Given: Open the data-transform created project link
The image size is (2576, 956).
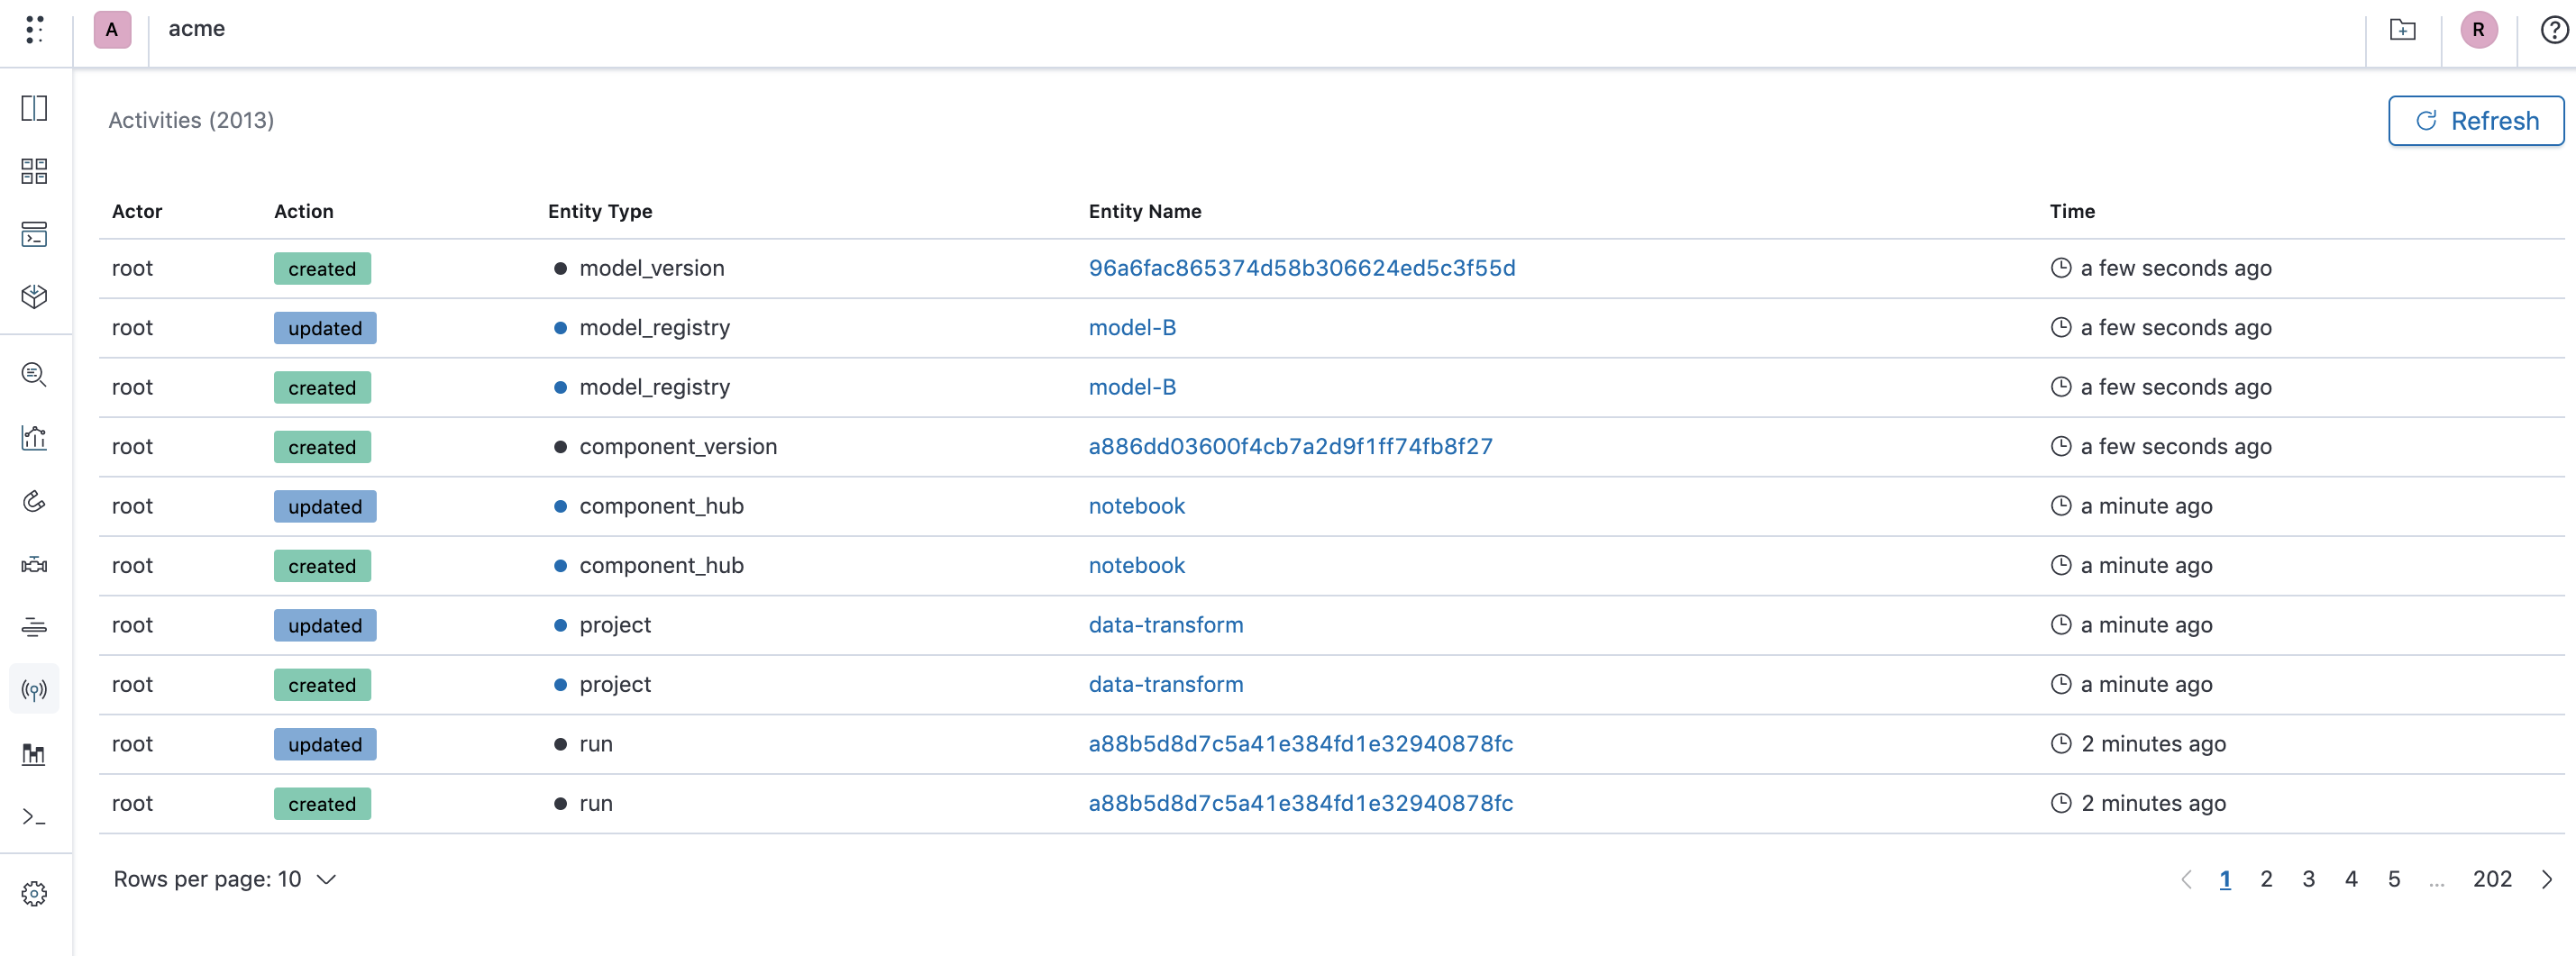Looking at the screenshot, I should pyautogui.click(x=1166, y=685).
